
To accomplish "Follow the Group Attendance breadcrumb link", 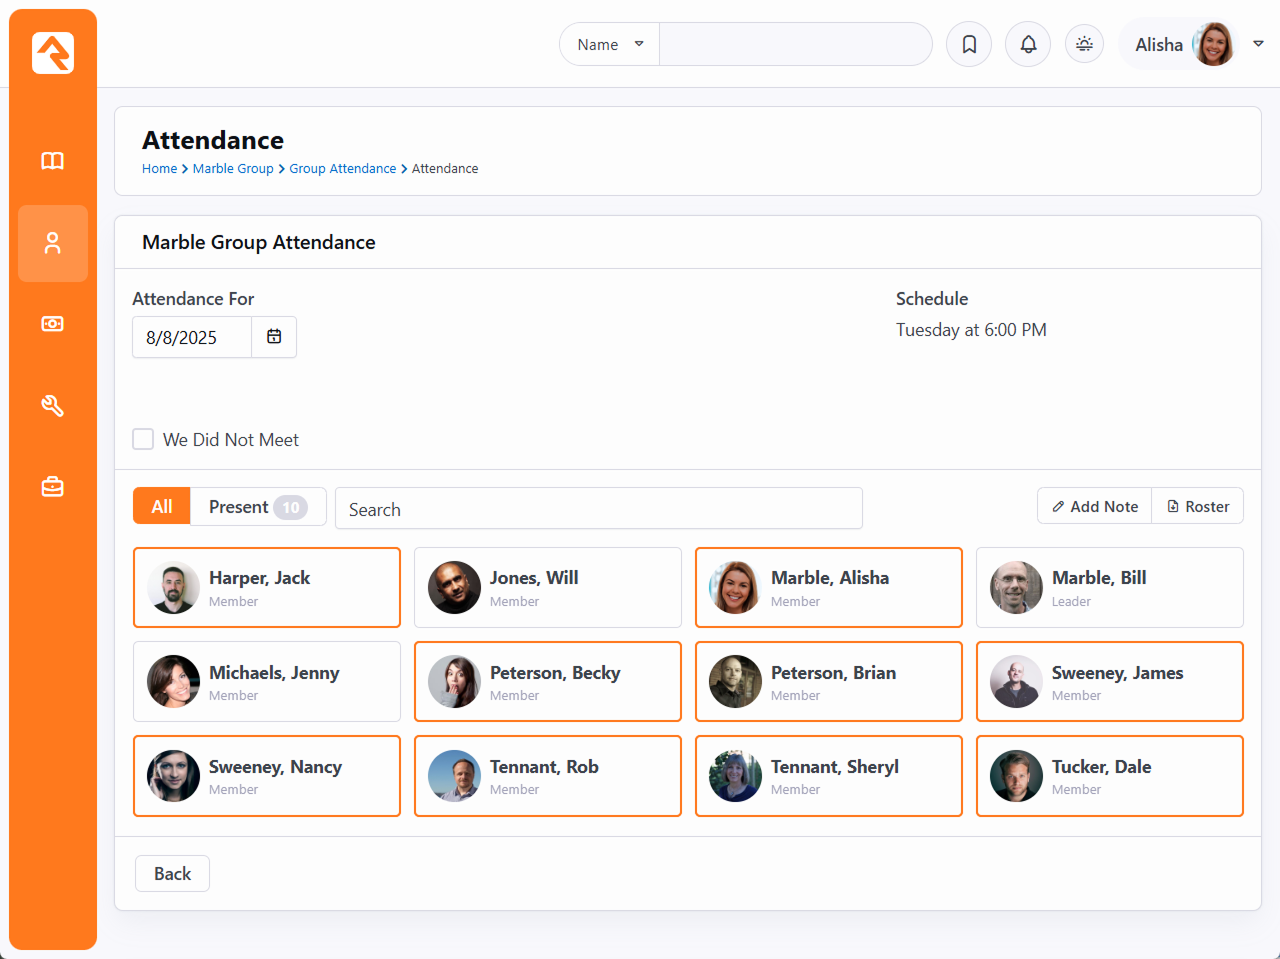I will [x=342, y=169].
